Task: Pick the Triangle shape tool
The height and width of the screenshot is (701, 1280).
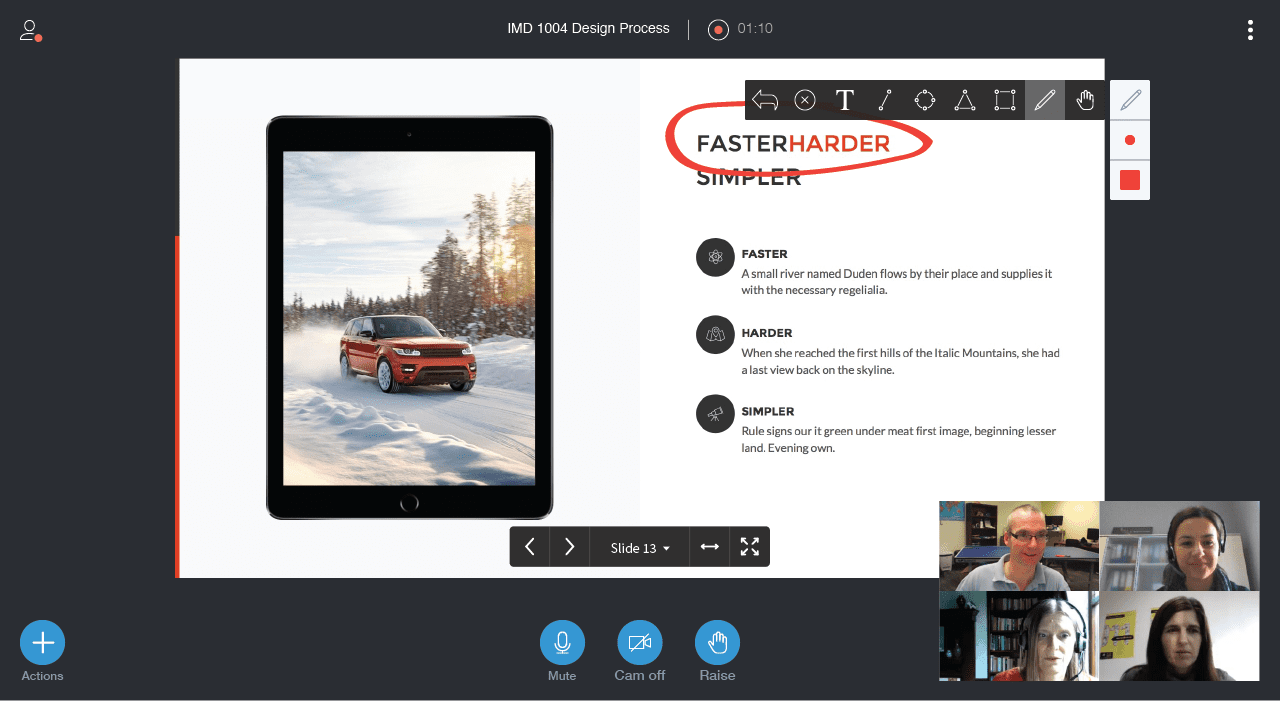Action: [x=965, y=100]
